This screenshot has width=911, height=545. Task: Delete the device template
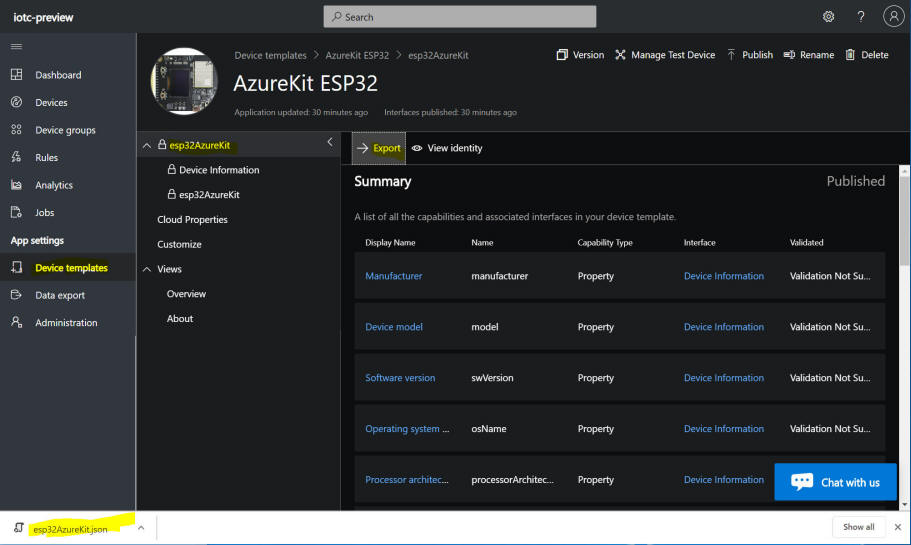coord(866,55)
